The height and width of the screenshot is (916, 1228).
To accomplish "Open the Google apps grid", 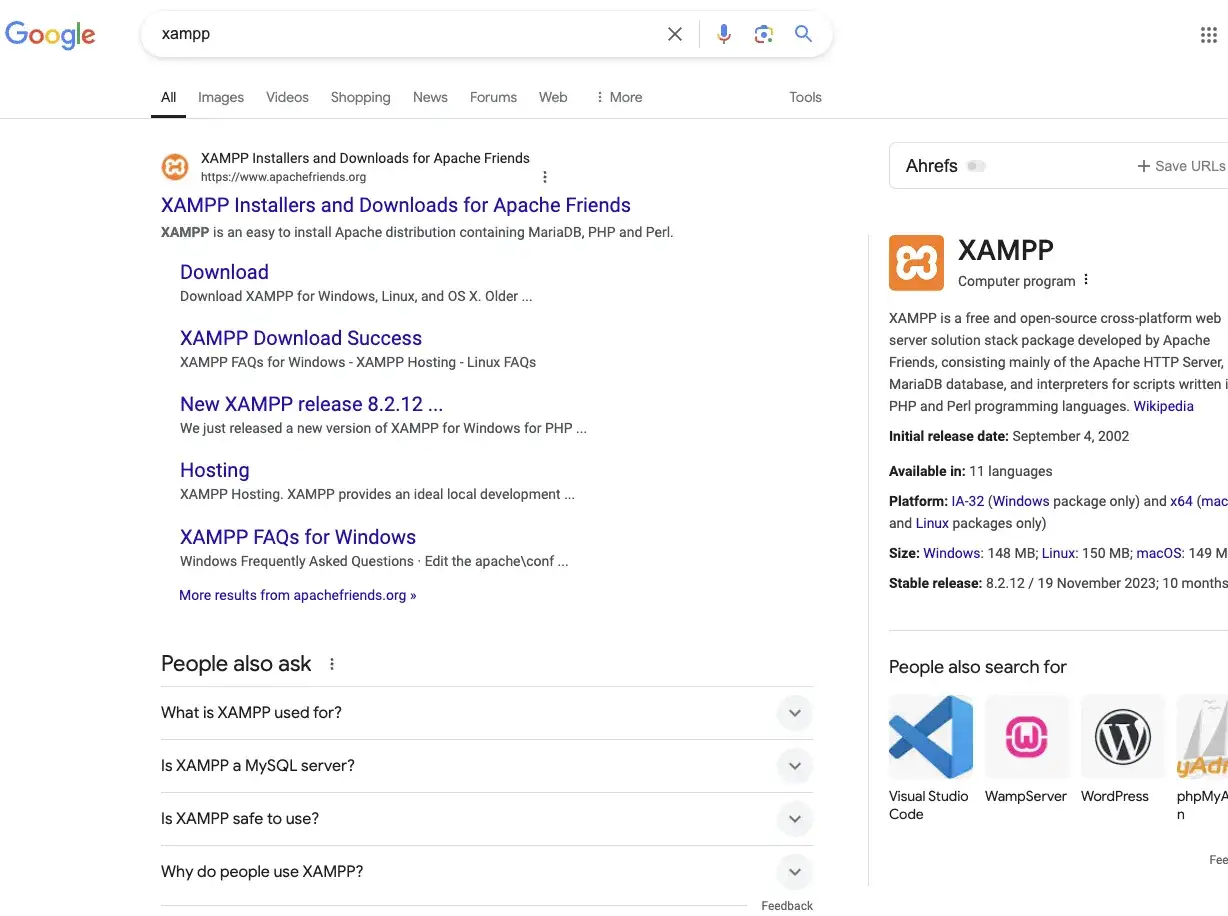I will point(1208,34).
